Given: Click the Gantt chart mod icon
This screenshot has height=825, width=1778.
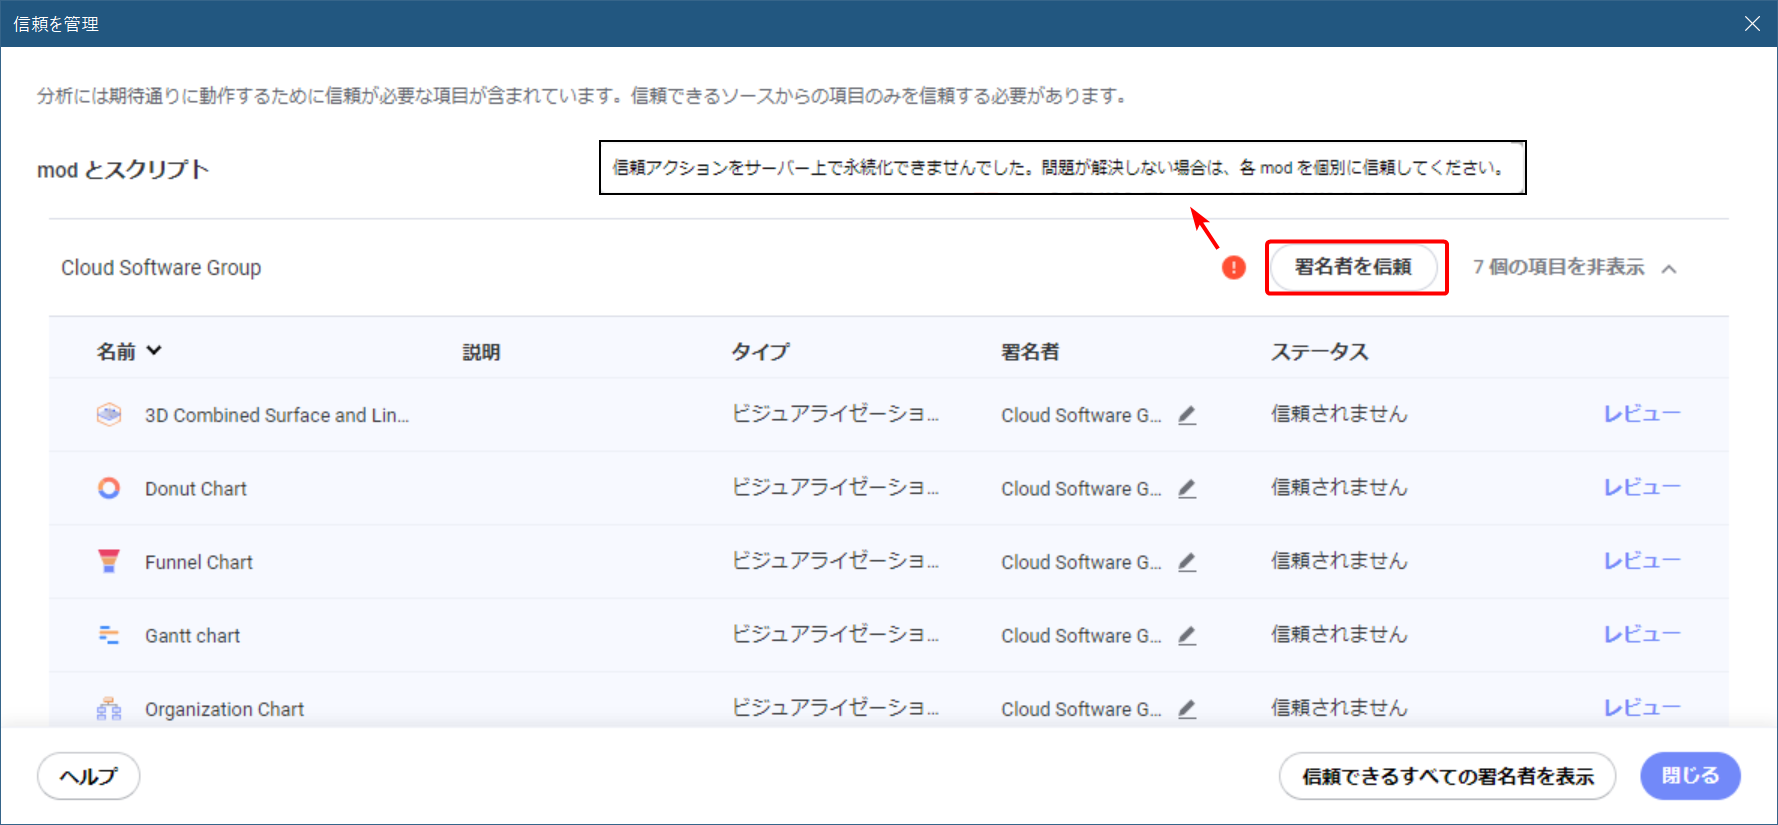Looking at the screenshot, I should click(109, 635).
